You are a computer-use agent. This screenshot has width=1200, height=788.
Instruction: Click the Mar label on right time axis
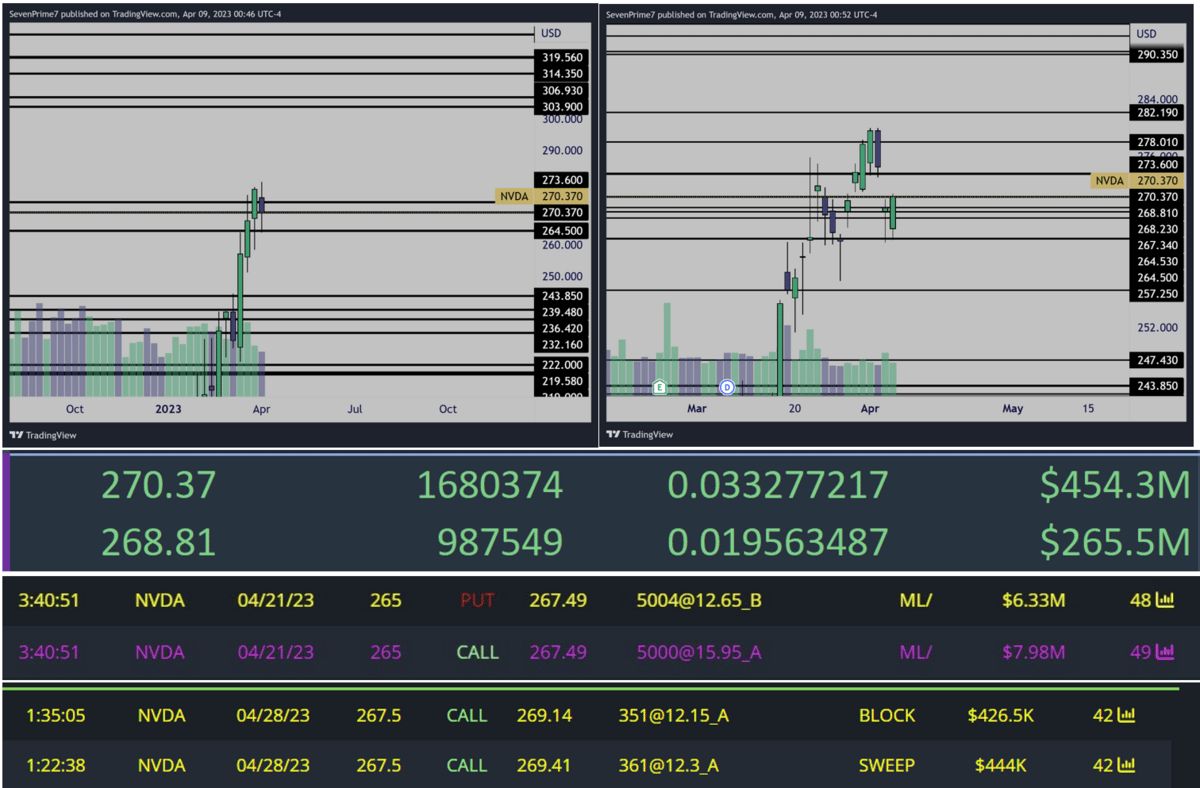tap(697, 409)
